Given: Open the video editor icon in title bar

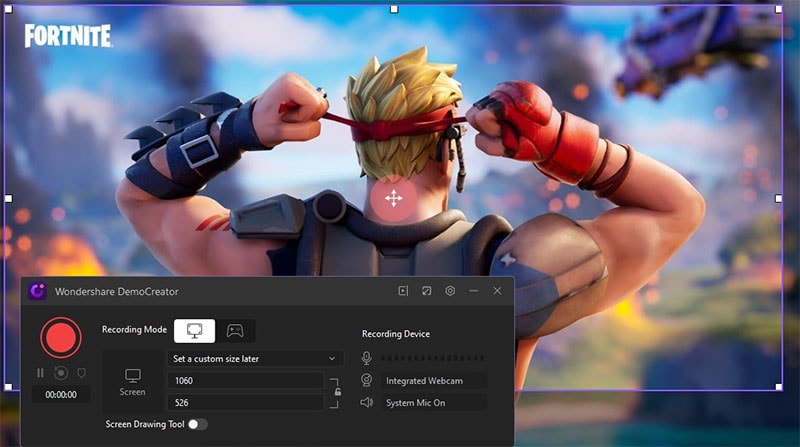Looking at the screenshot, I should click(x=403, y=291).
